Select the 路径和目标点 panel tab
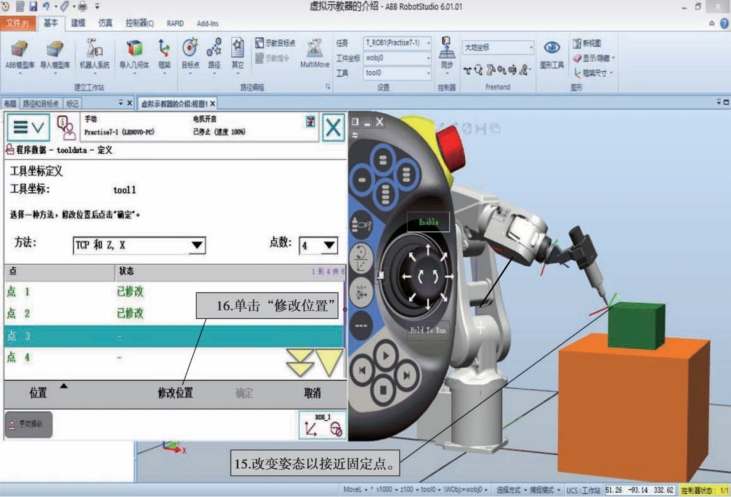 click(x=41, y=104)
